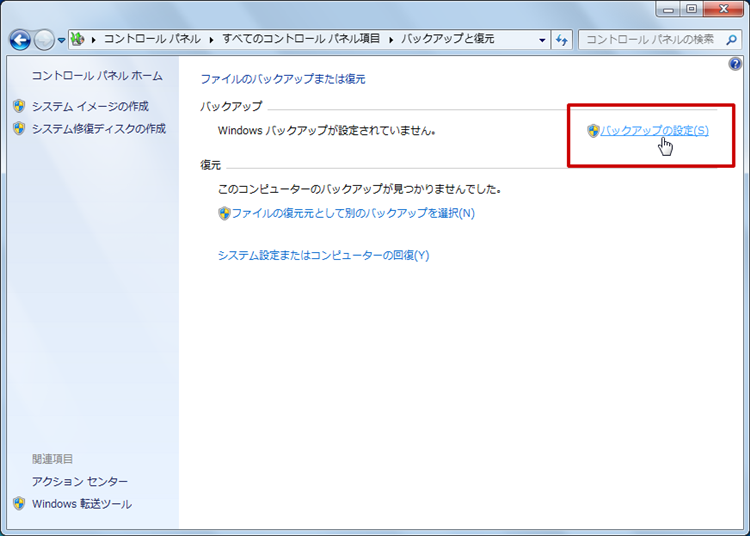This screenshot has width=750, height=536.
Task: Minimize the Control Panel window
Action: 668,9
